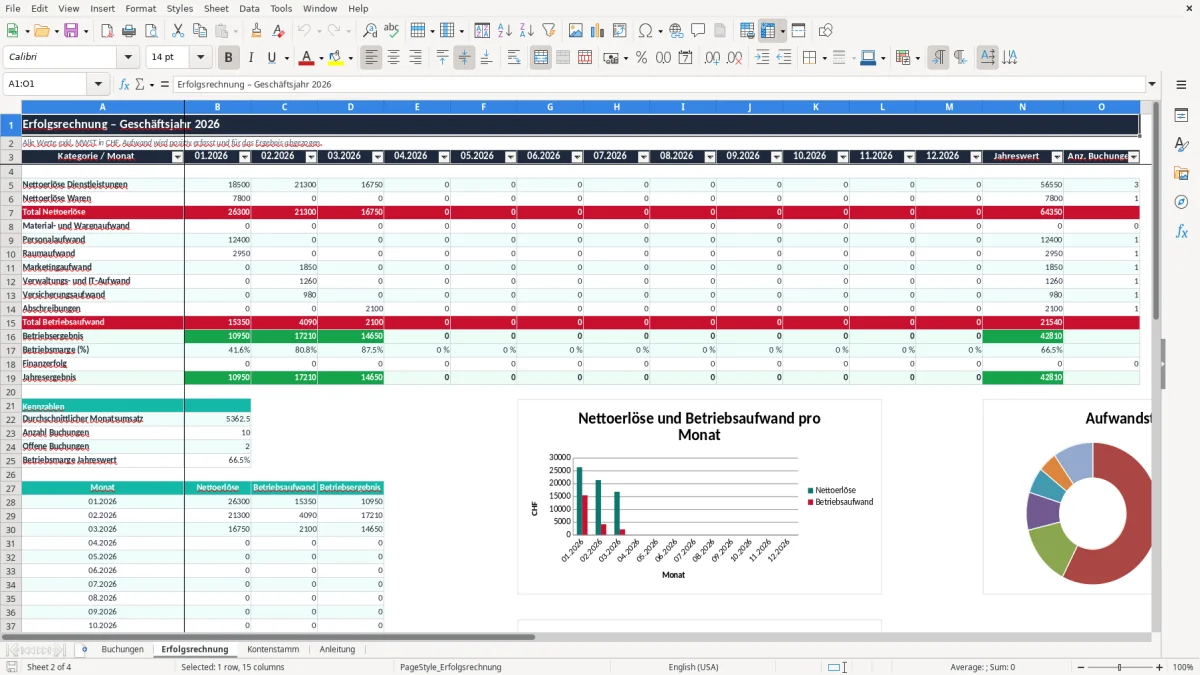Toggle Left-To-Right text direction
1200x675 pixels.
938,58
